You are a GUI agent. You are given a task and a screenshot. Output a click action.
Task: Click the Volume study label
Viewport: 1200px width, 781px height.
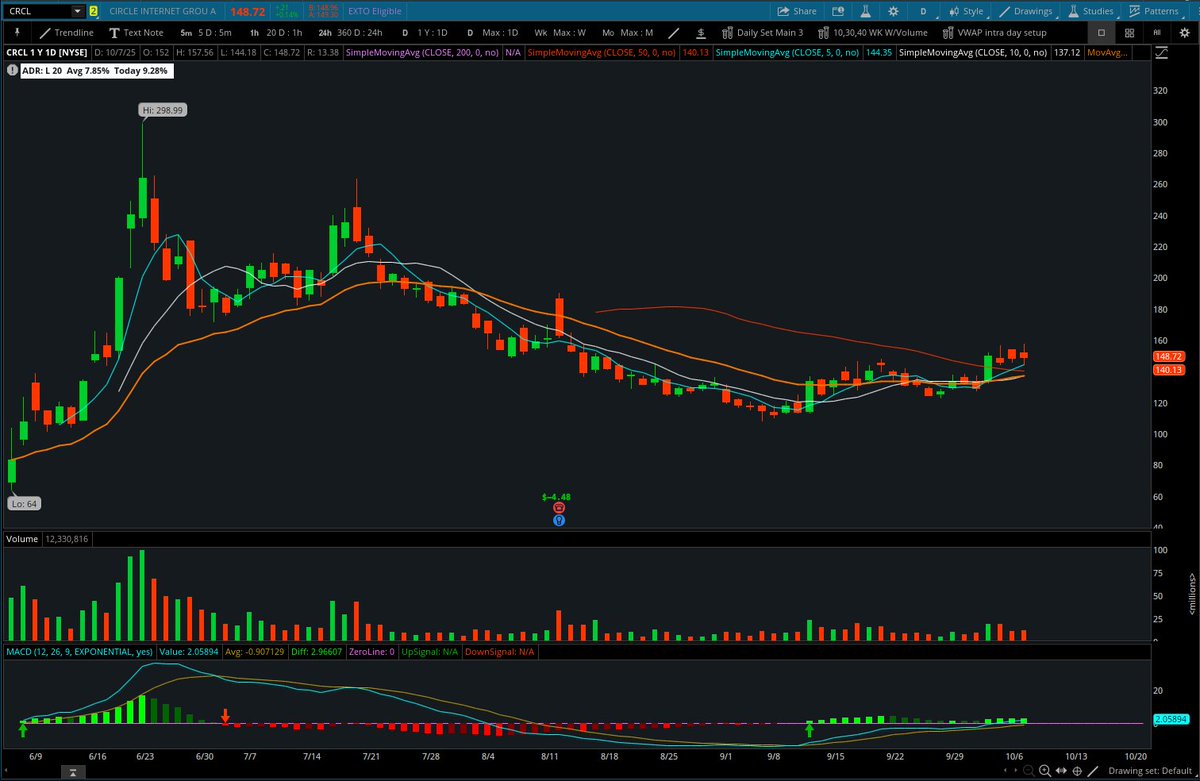[x=21, y=539]
